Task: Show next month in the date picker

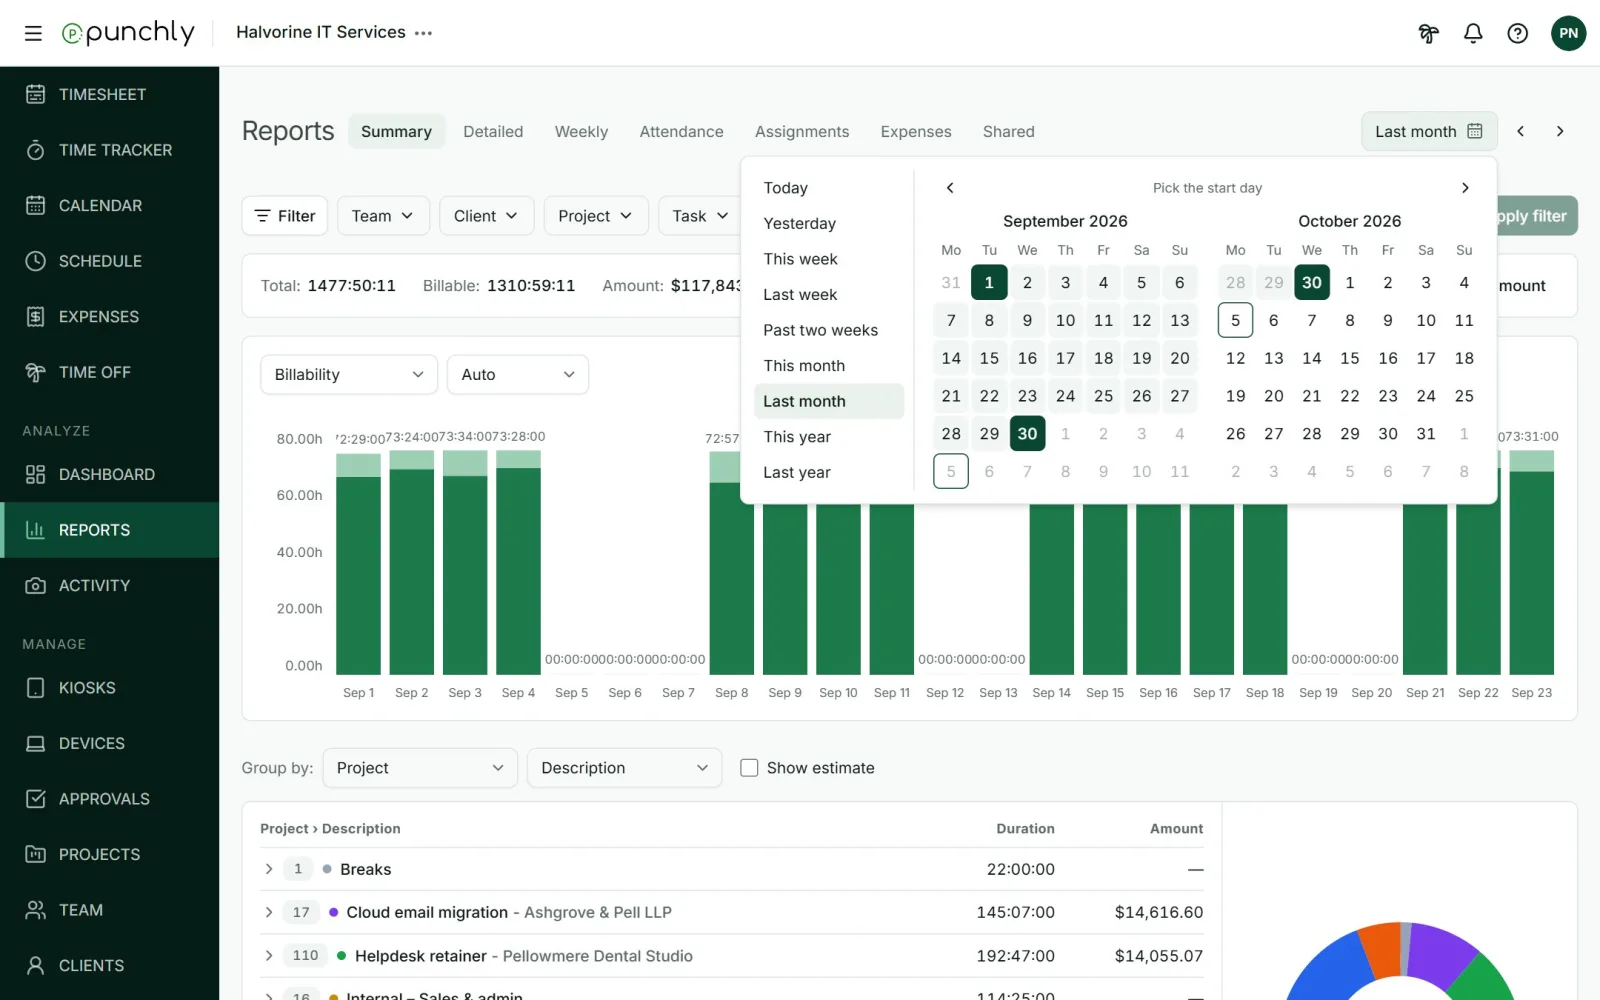Action: pyautogui.click(x=1465, y=188)
